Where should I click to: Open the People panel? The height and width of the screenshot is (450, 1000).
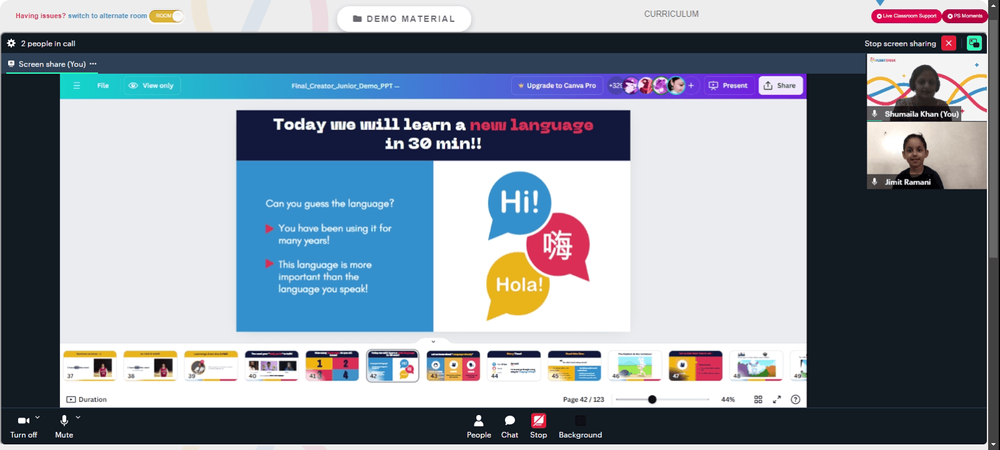[x=478, y=426]
